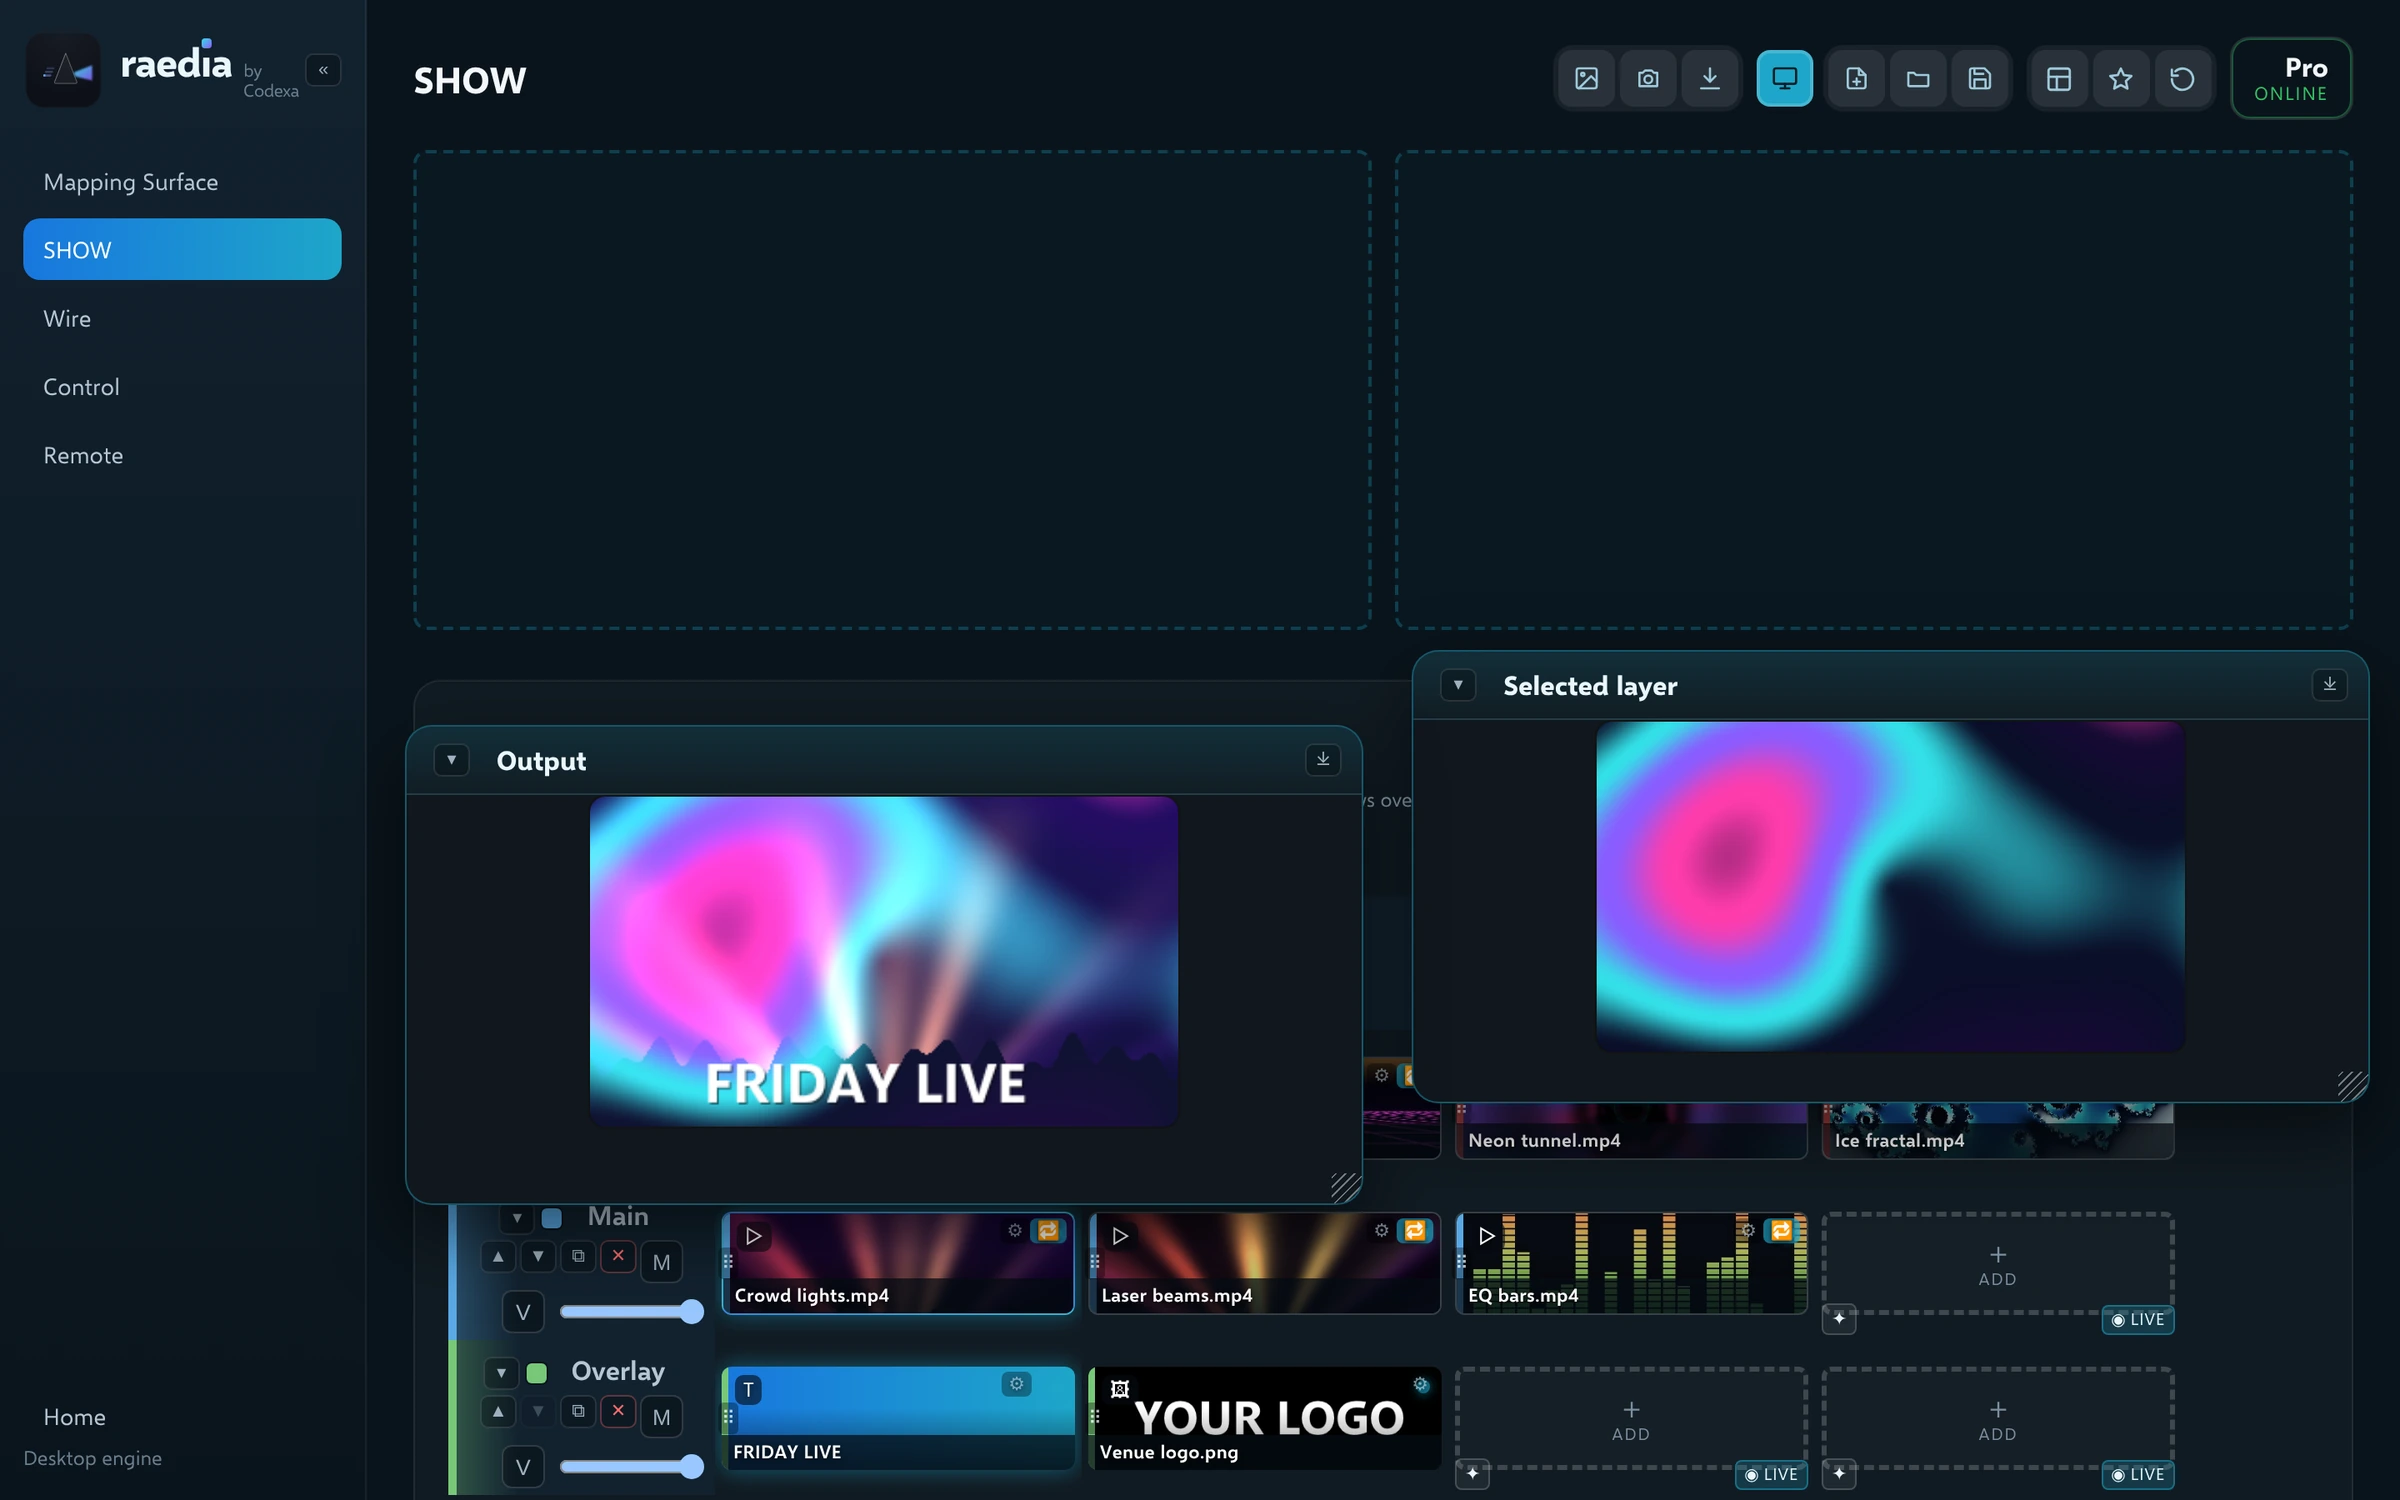Dock the Selected layer panel with the download icon

[2329, 684]
